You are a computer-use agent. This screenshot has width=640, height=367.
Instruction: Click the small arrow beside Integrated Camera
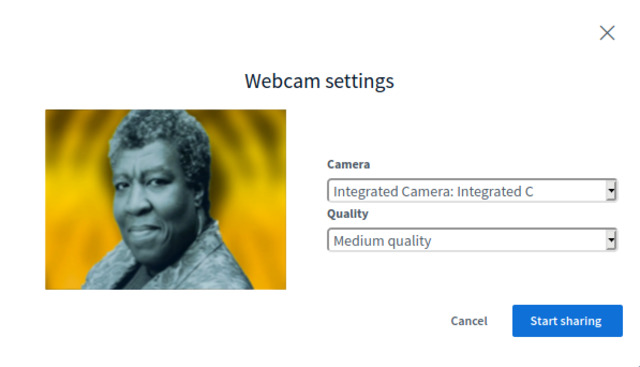click(611, 191)
